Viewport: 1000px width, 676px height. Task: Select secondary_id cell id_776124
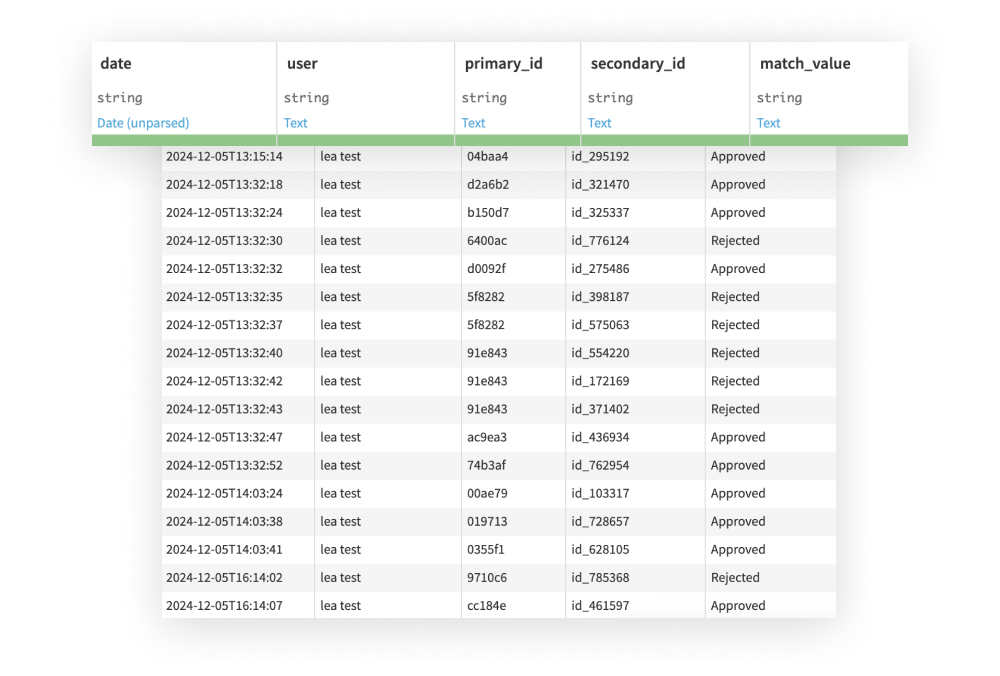pos(600,241)
